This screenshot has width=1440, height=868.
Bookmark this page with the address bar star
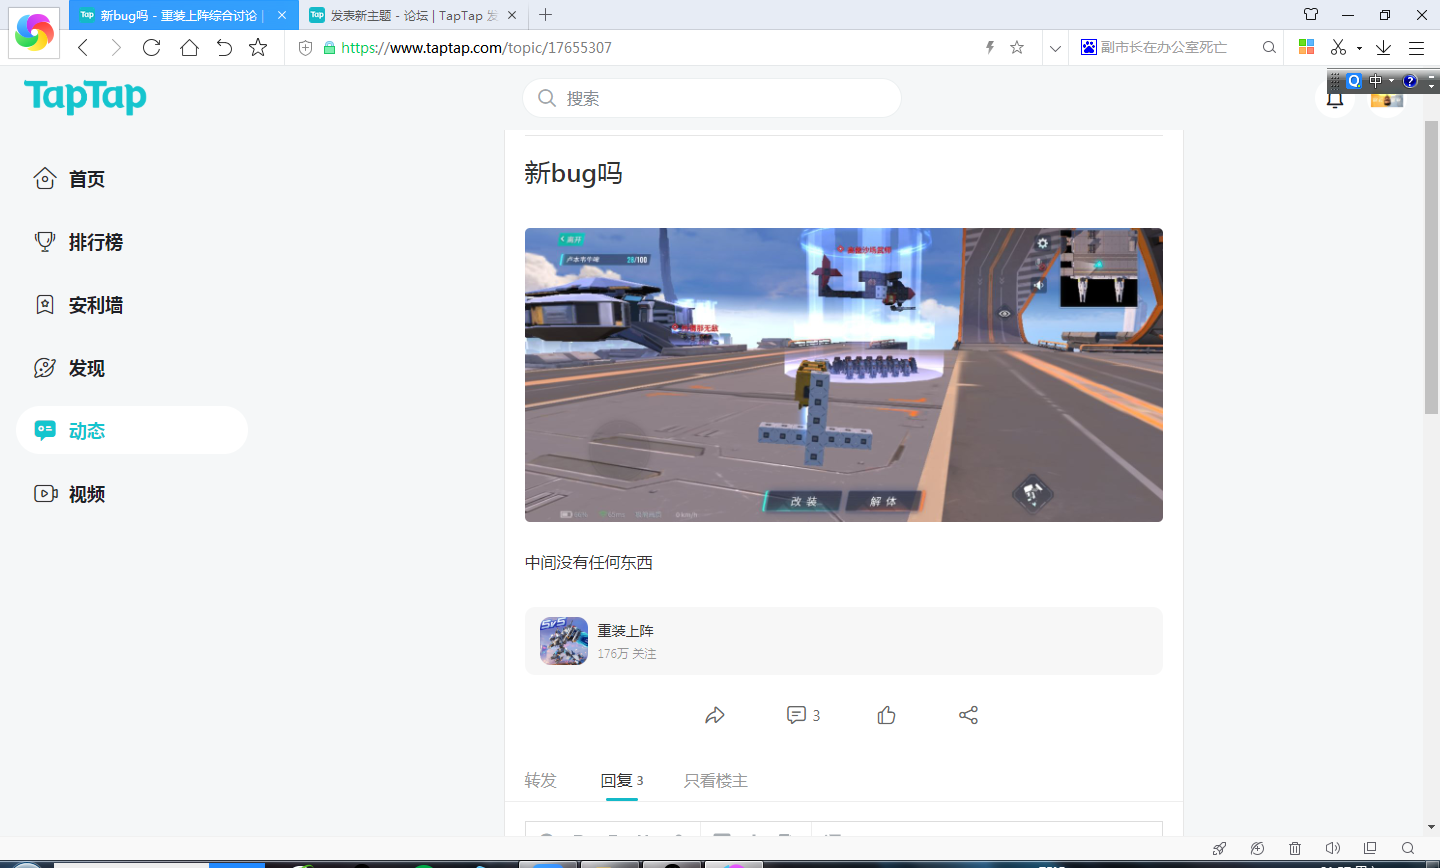pos(1017,47)
